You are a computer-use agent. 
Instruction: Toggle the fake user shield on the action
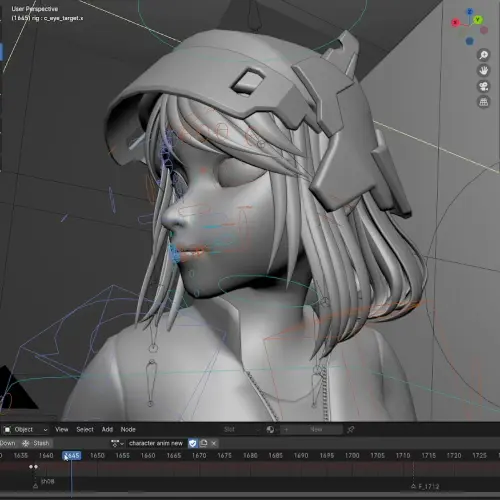coord(193,443)
